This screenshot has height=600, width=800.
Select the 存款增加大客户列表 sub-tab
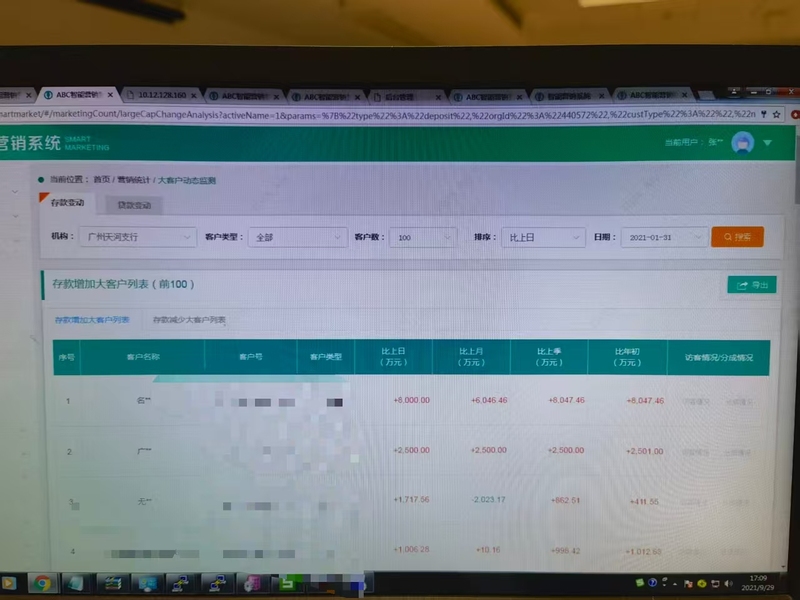click(x=92, y=320)
